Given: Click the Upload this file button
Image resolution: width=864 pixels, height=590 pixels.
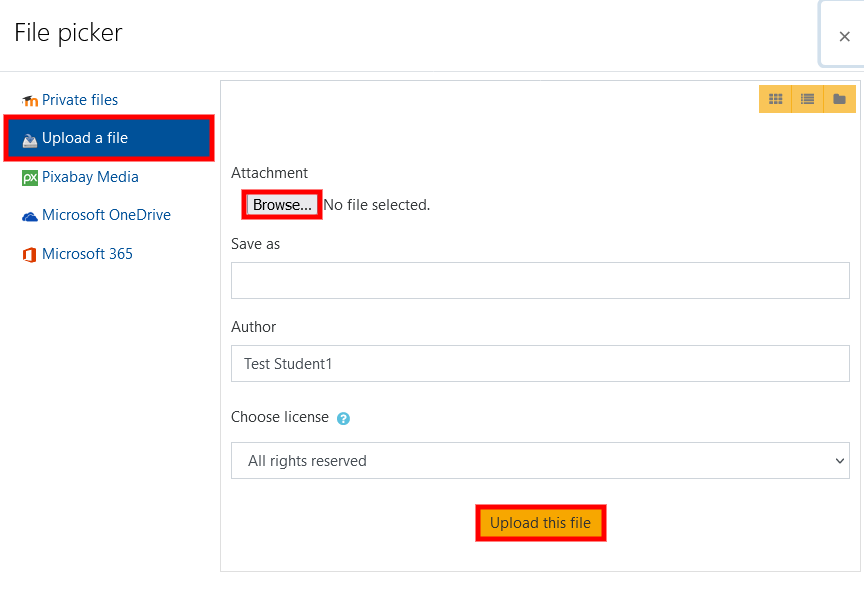Looking at the screenshot, I should tap(541, 523).
